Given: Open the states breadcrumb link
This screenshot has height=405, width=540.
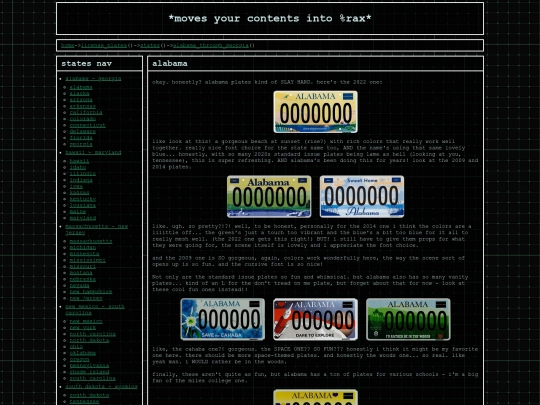Looking at the screenshot, I should coord(150,45).
